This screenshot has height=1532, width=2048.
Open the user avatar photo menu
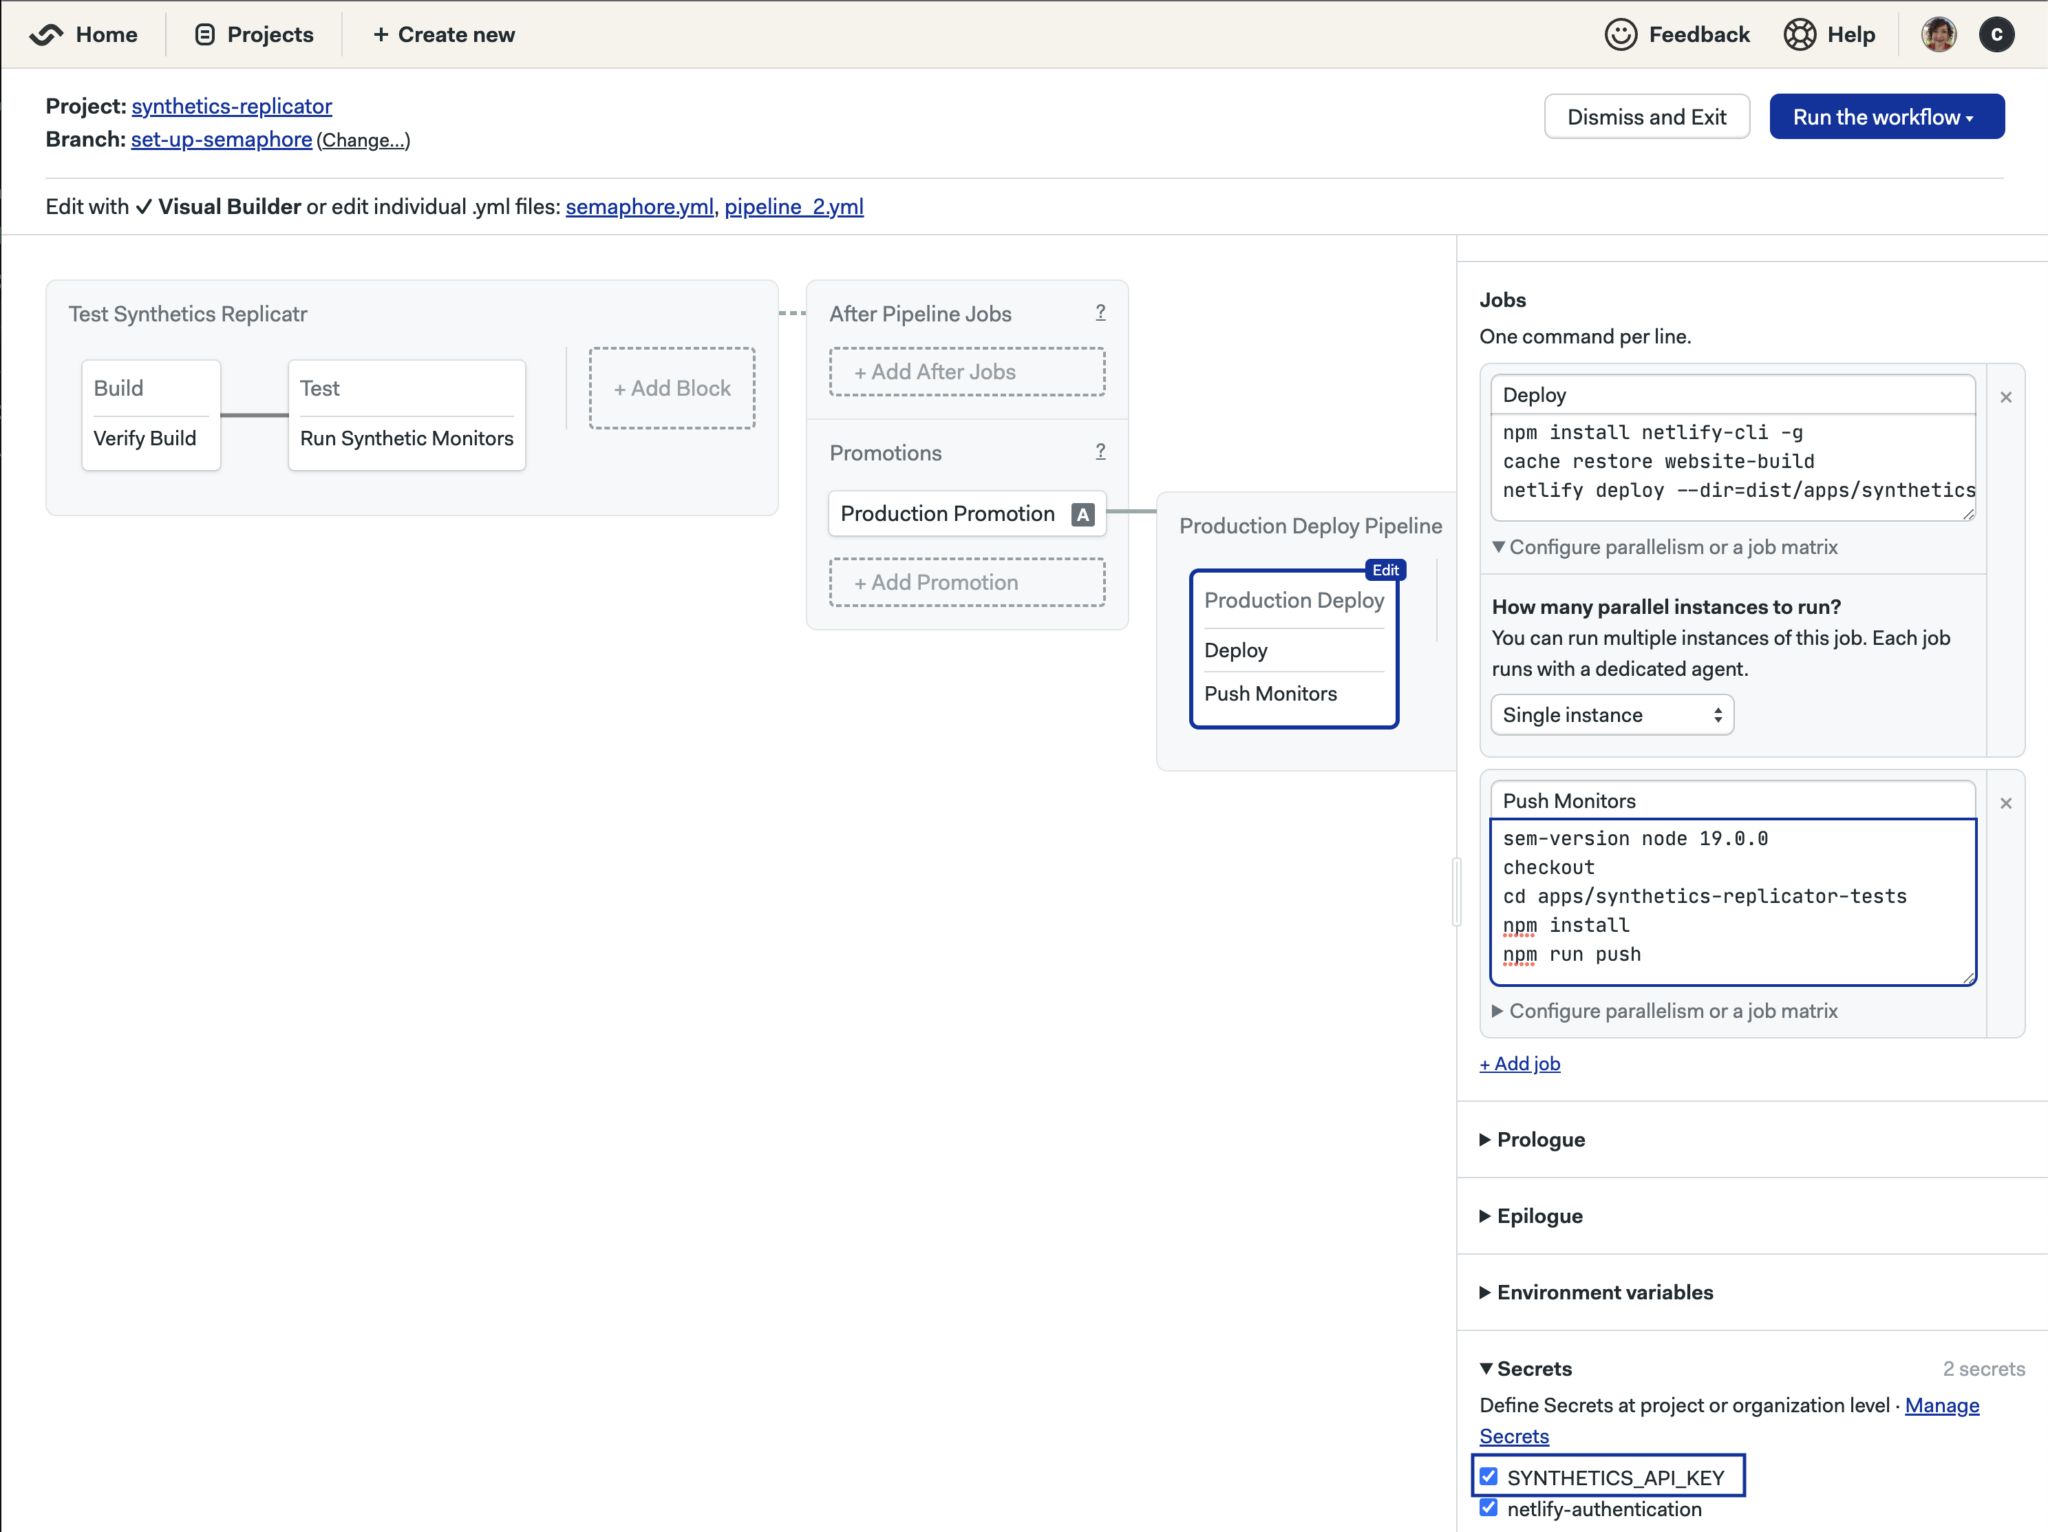tap(1937, 33)
